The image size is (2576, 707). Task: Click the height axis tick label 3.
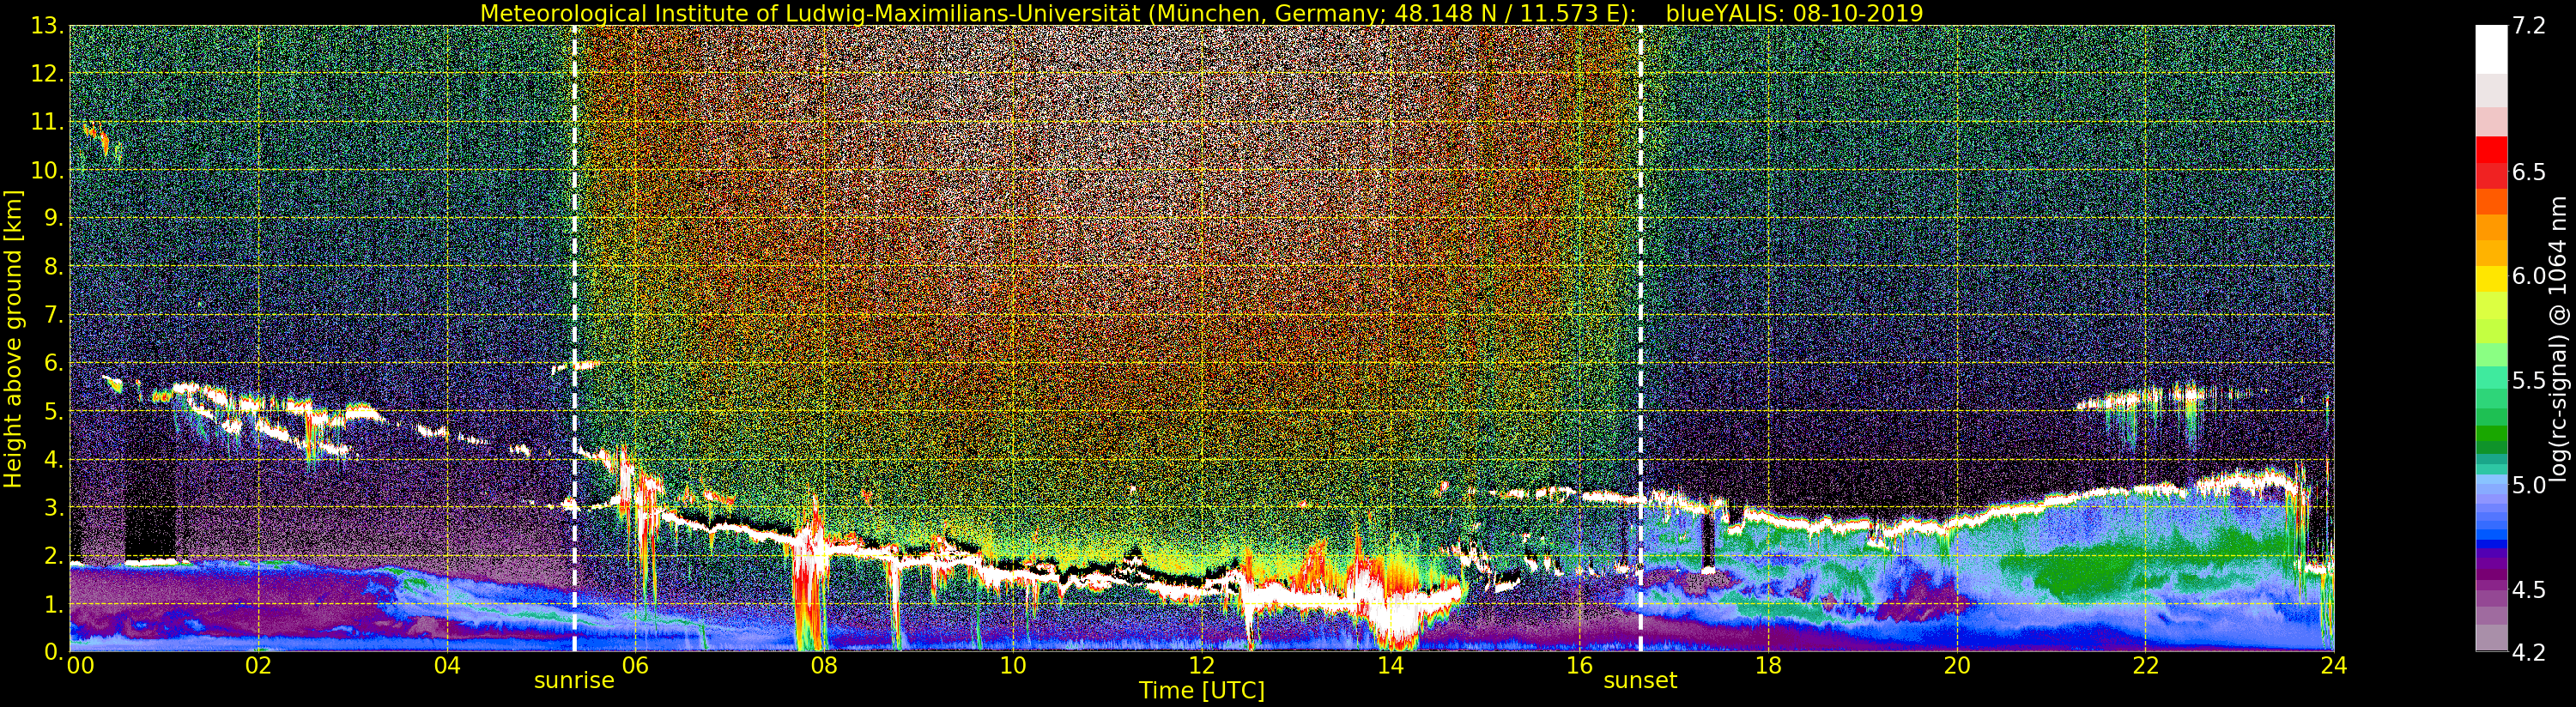54,507
